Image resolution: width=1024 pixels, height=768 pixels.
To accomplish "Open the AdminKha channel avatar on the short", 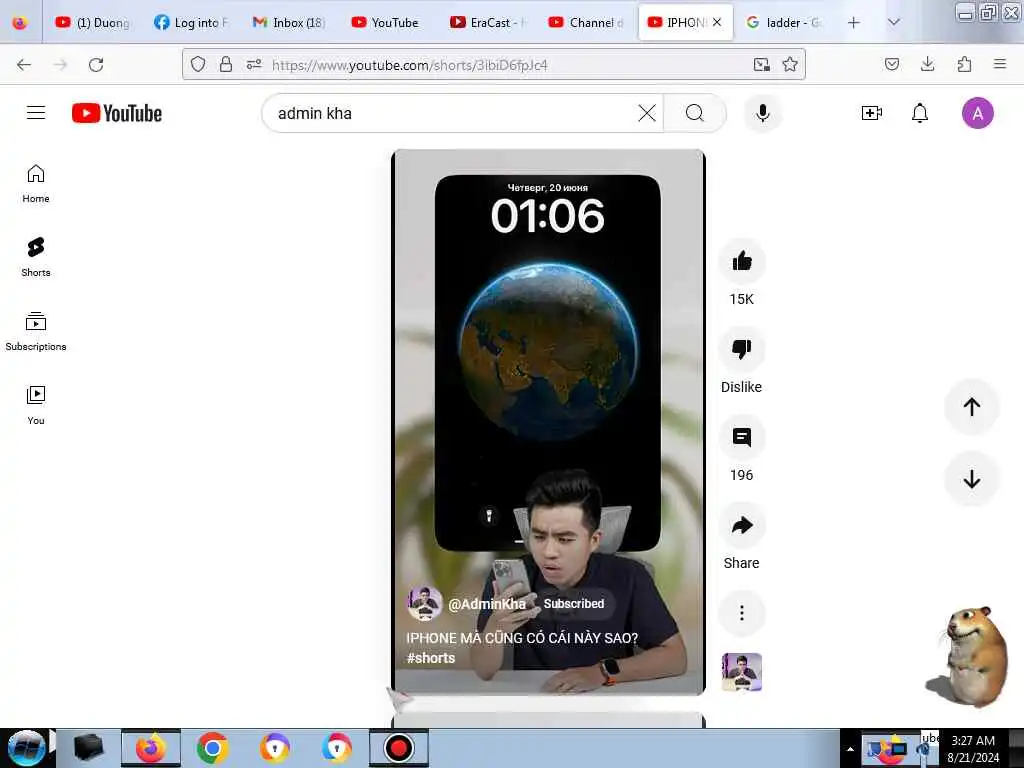I will [x=424, y=603].
